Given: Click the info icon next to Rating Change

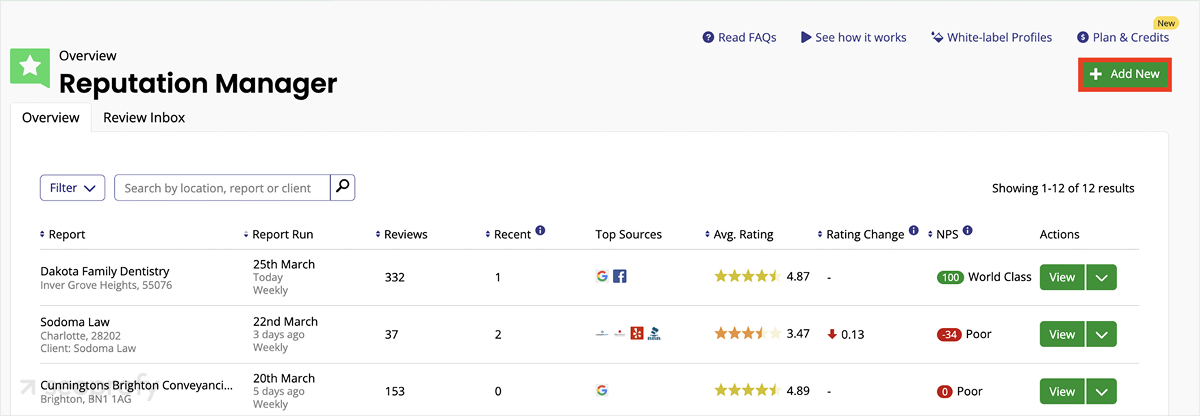Looking at the screenshot, I should point(914,231).
